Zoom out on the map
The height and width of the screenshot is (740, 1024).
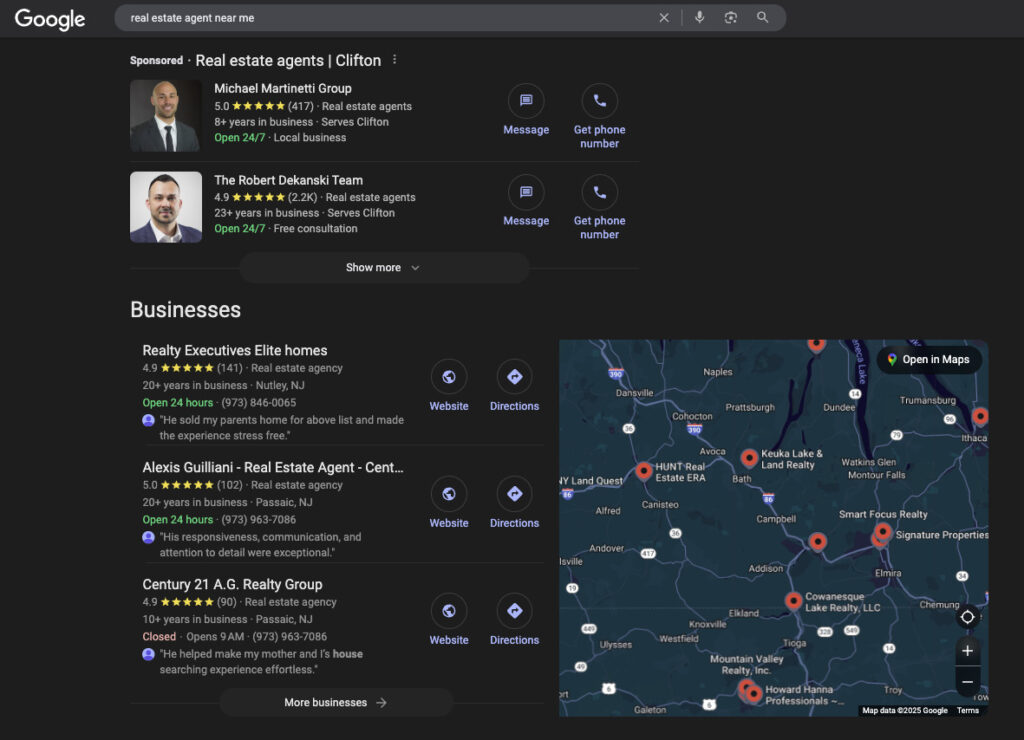click(x=967, y=681)
